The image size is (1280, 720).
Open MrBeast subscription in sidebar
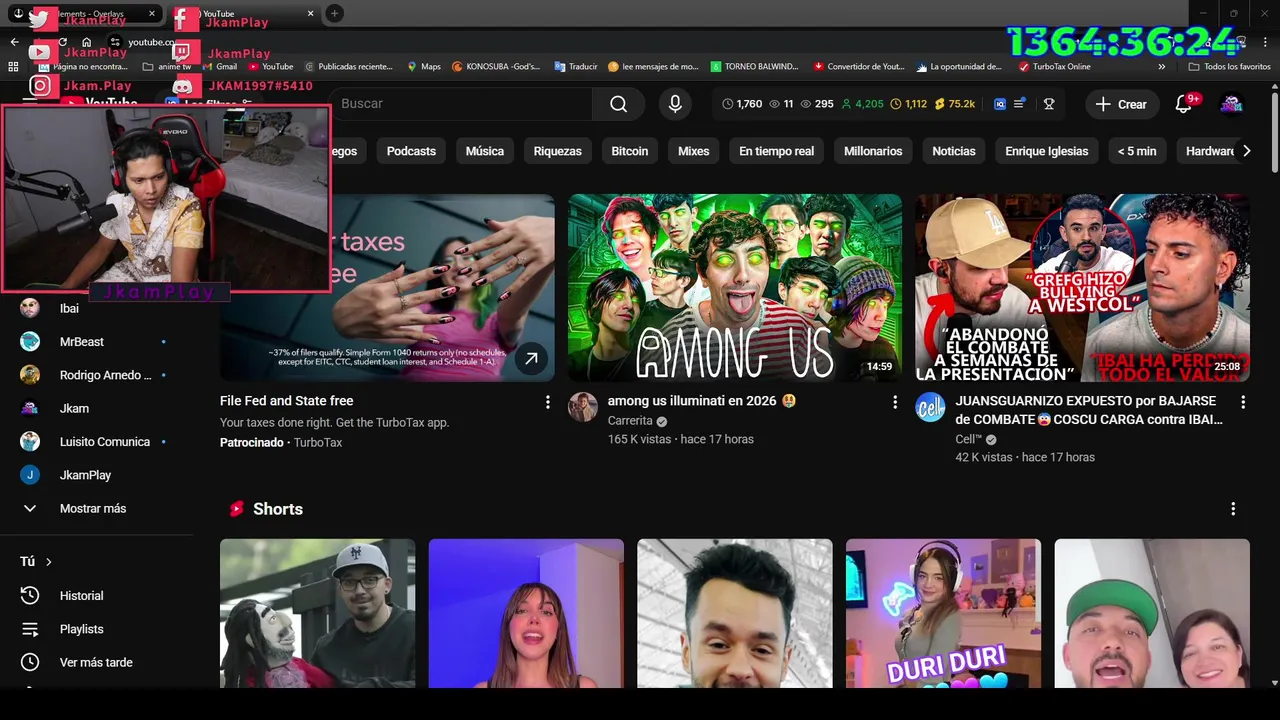coord(82,342)
